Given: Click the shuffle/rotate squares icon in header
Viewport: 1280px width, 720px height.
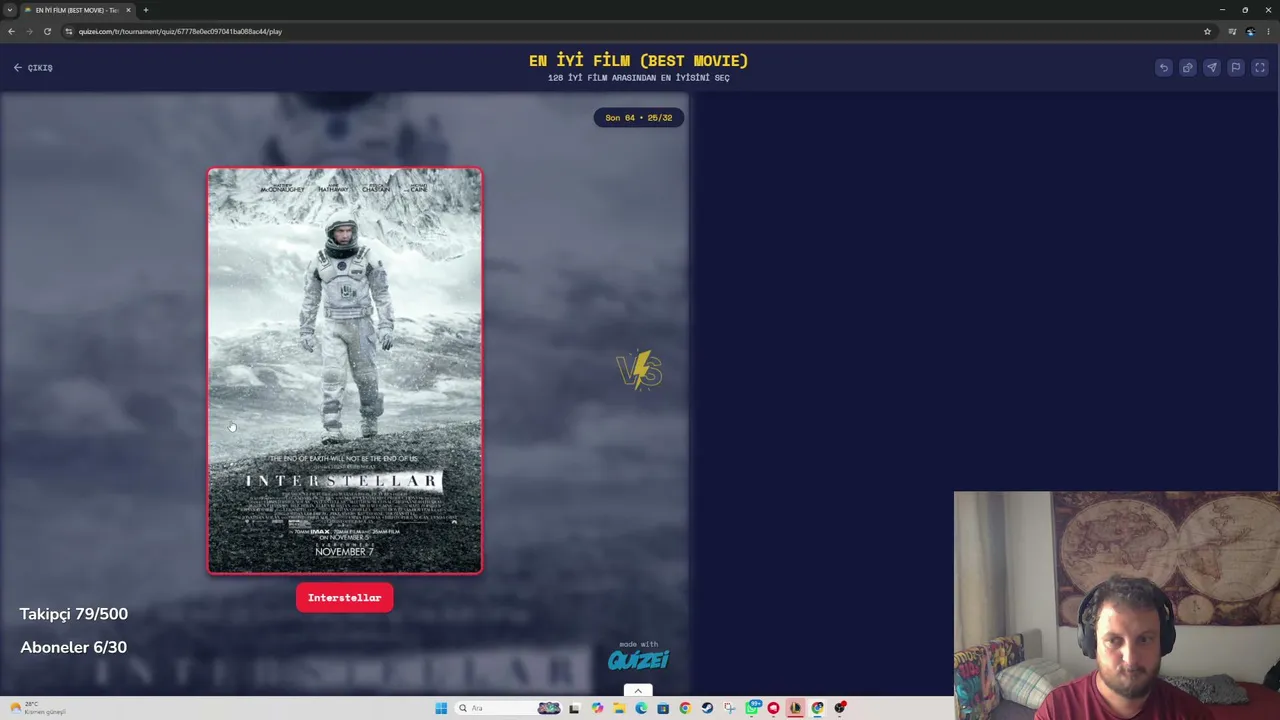Looking at the screenshot, I should point(1187,68).
